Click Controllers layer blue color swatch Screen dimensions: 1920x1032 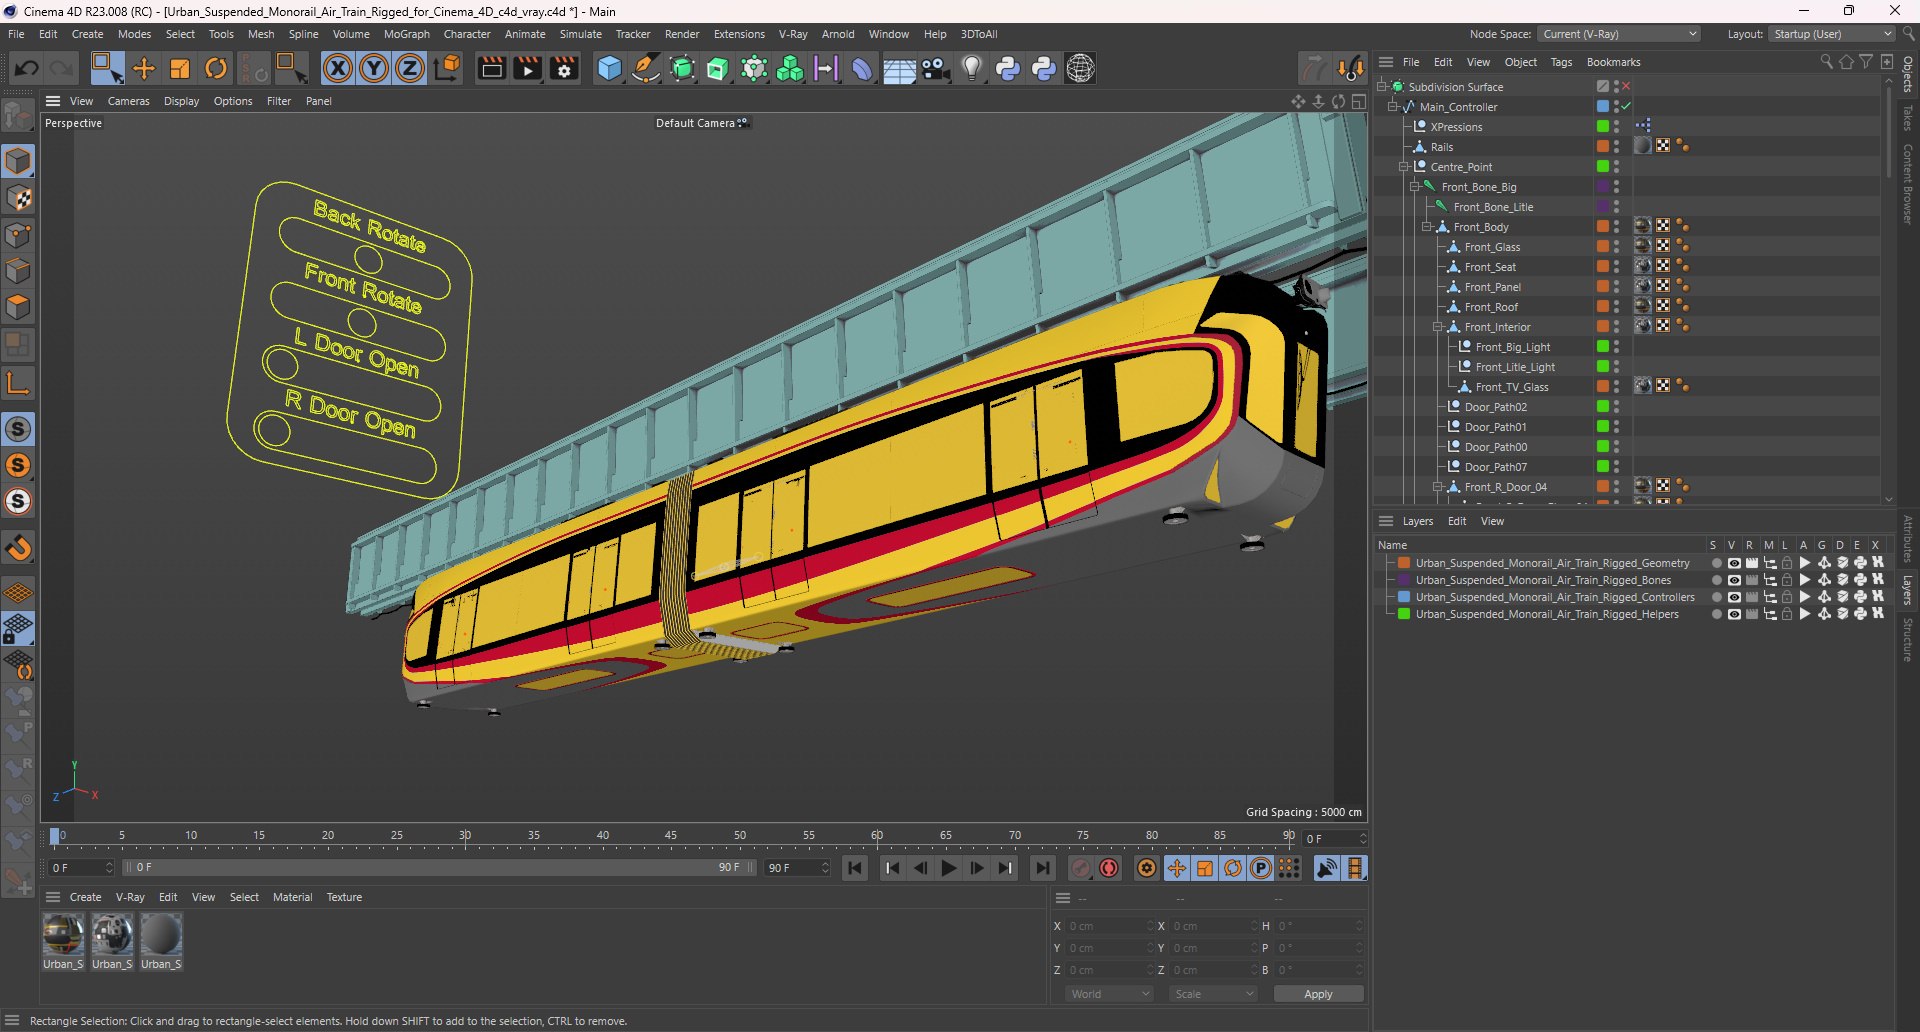(x=1404, y=597)
